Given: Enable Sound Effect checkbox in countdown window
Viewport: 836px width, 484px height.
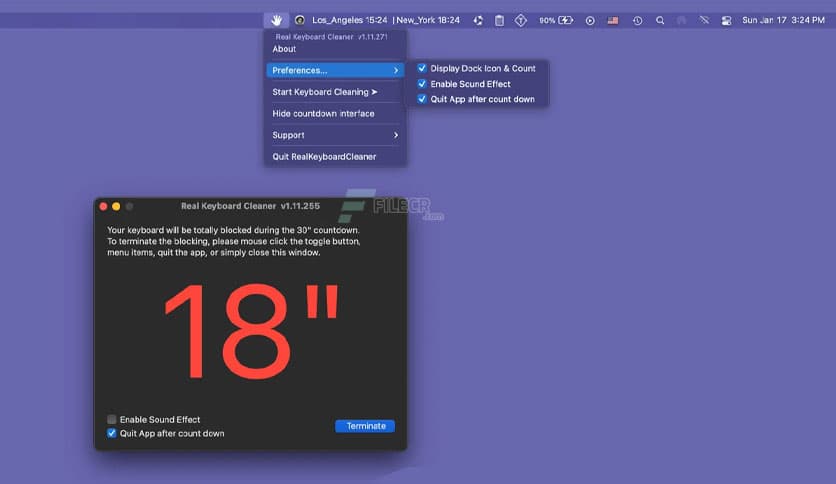Looking at the screenshot, I should (112, 420).
